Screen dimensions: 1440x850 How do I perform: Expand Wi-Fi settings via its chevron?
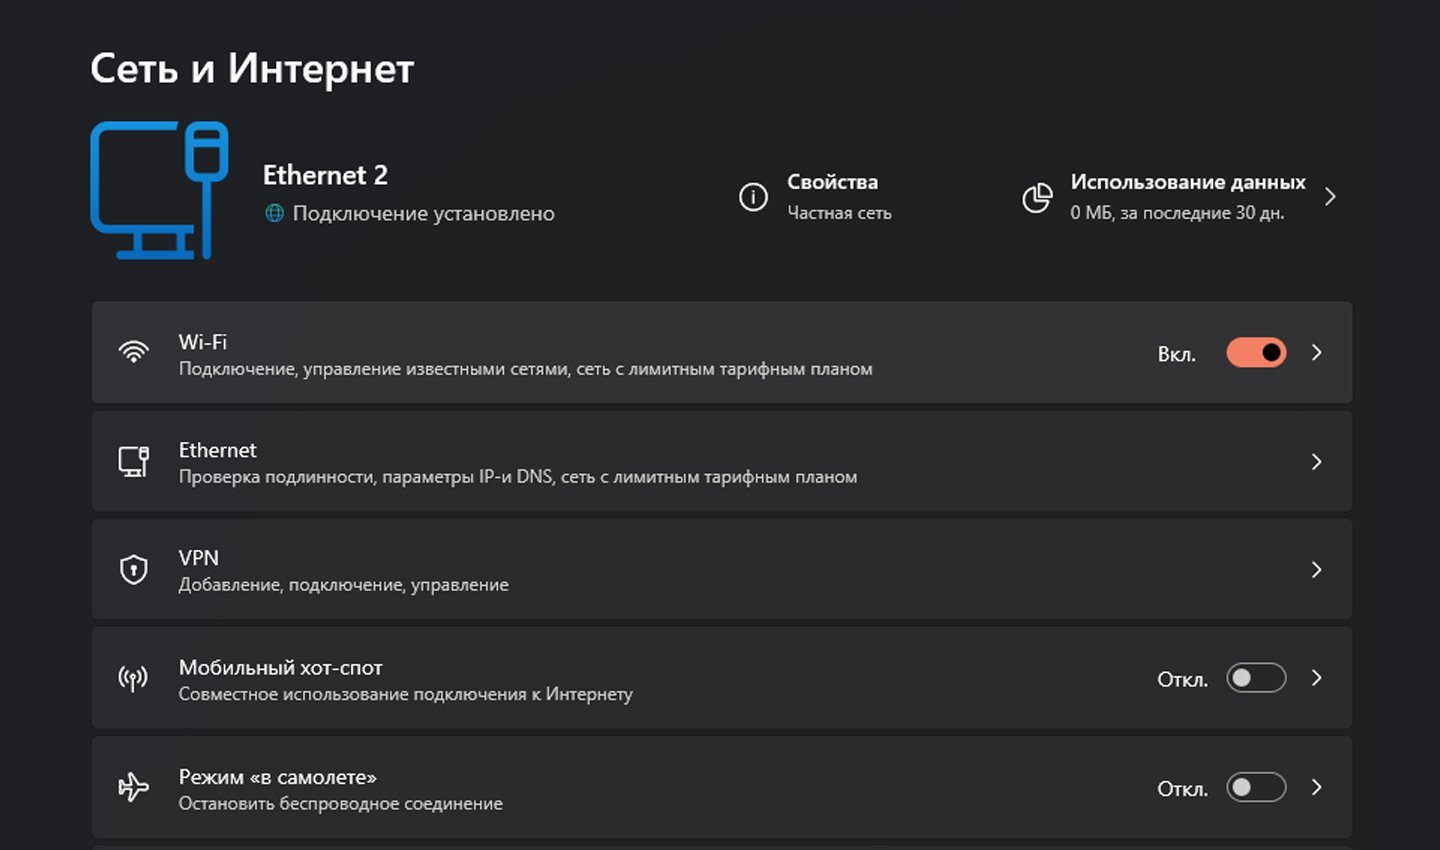coord(1317,353)
